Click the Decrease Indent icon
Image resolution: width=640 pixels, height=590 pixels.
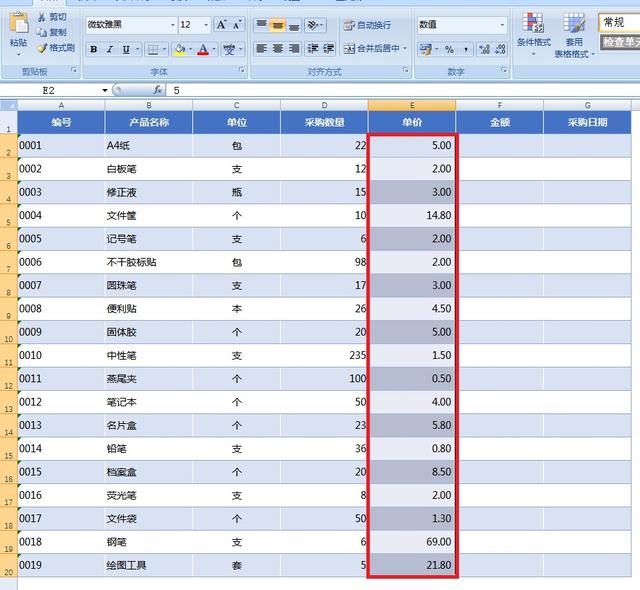tap(313, 49)
